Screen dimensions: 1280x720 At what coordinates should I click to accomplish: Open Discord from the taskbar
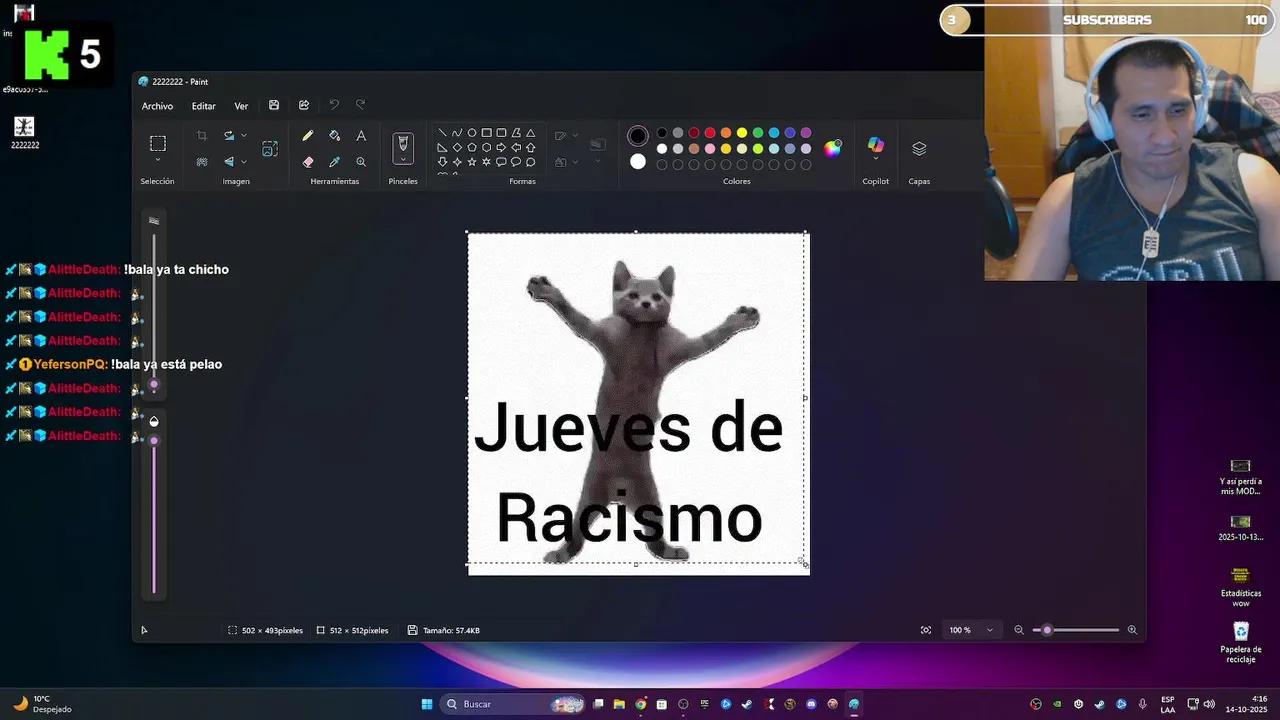click(x=811, y=704)
